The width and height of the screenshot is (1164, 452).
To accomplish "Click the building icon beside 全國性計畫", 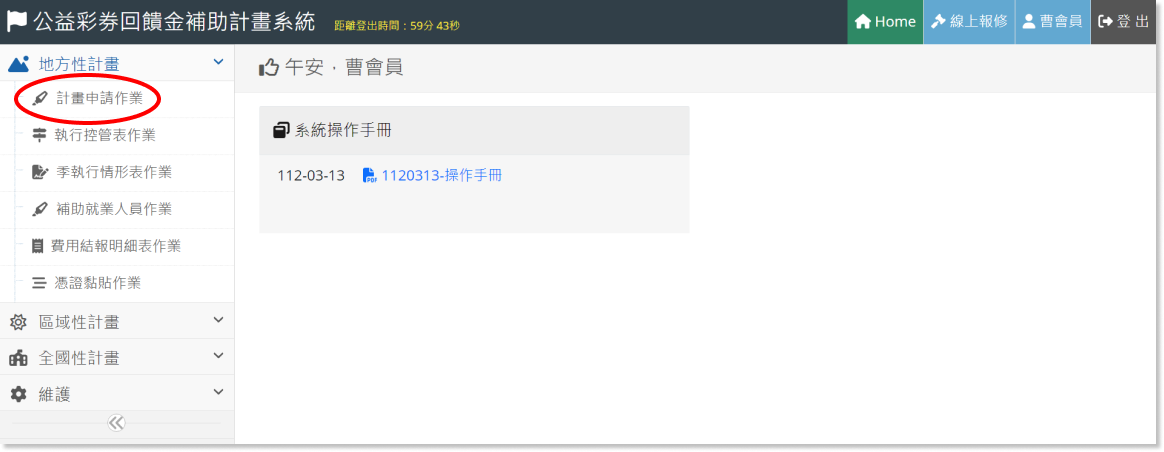I will point(18,358).
